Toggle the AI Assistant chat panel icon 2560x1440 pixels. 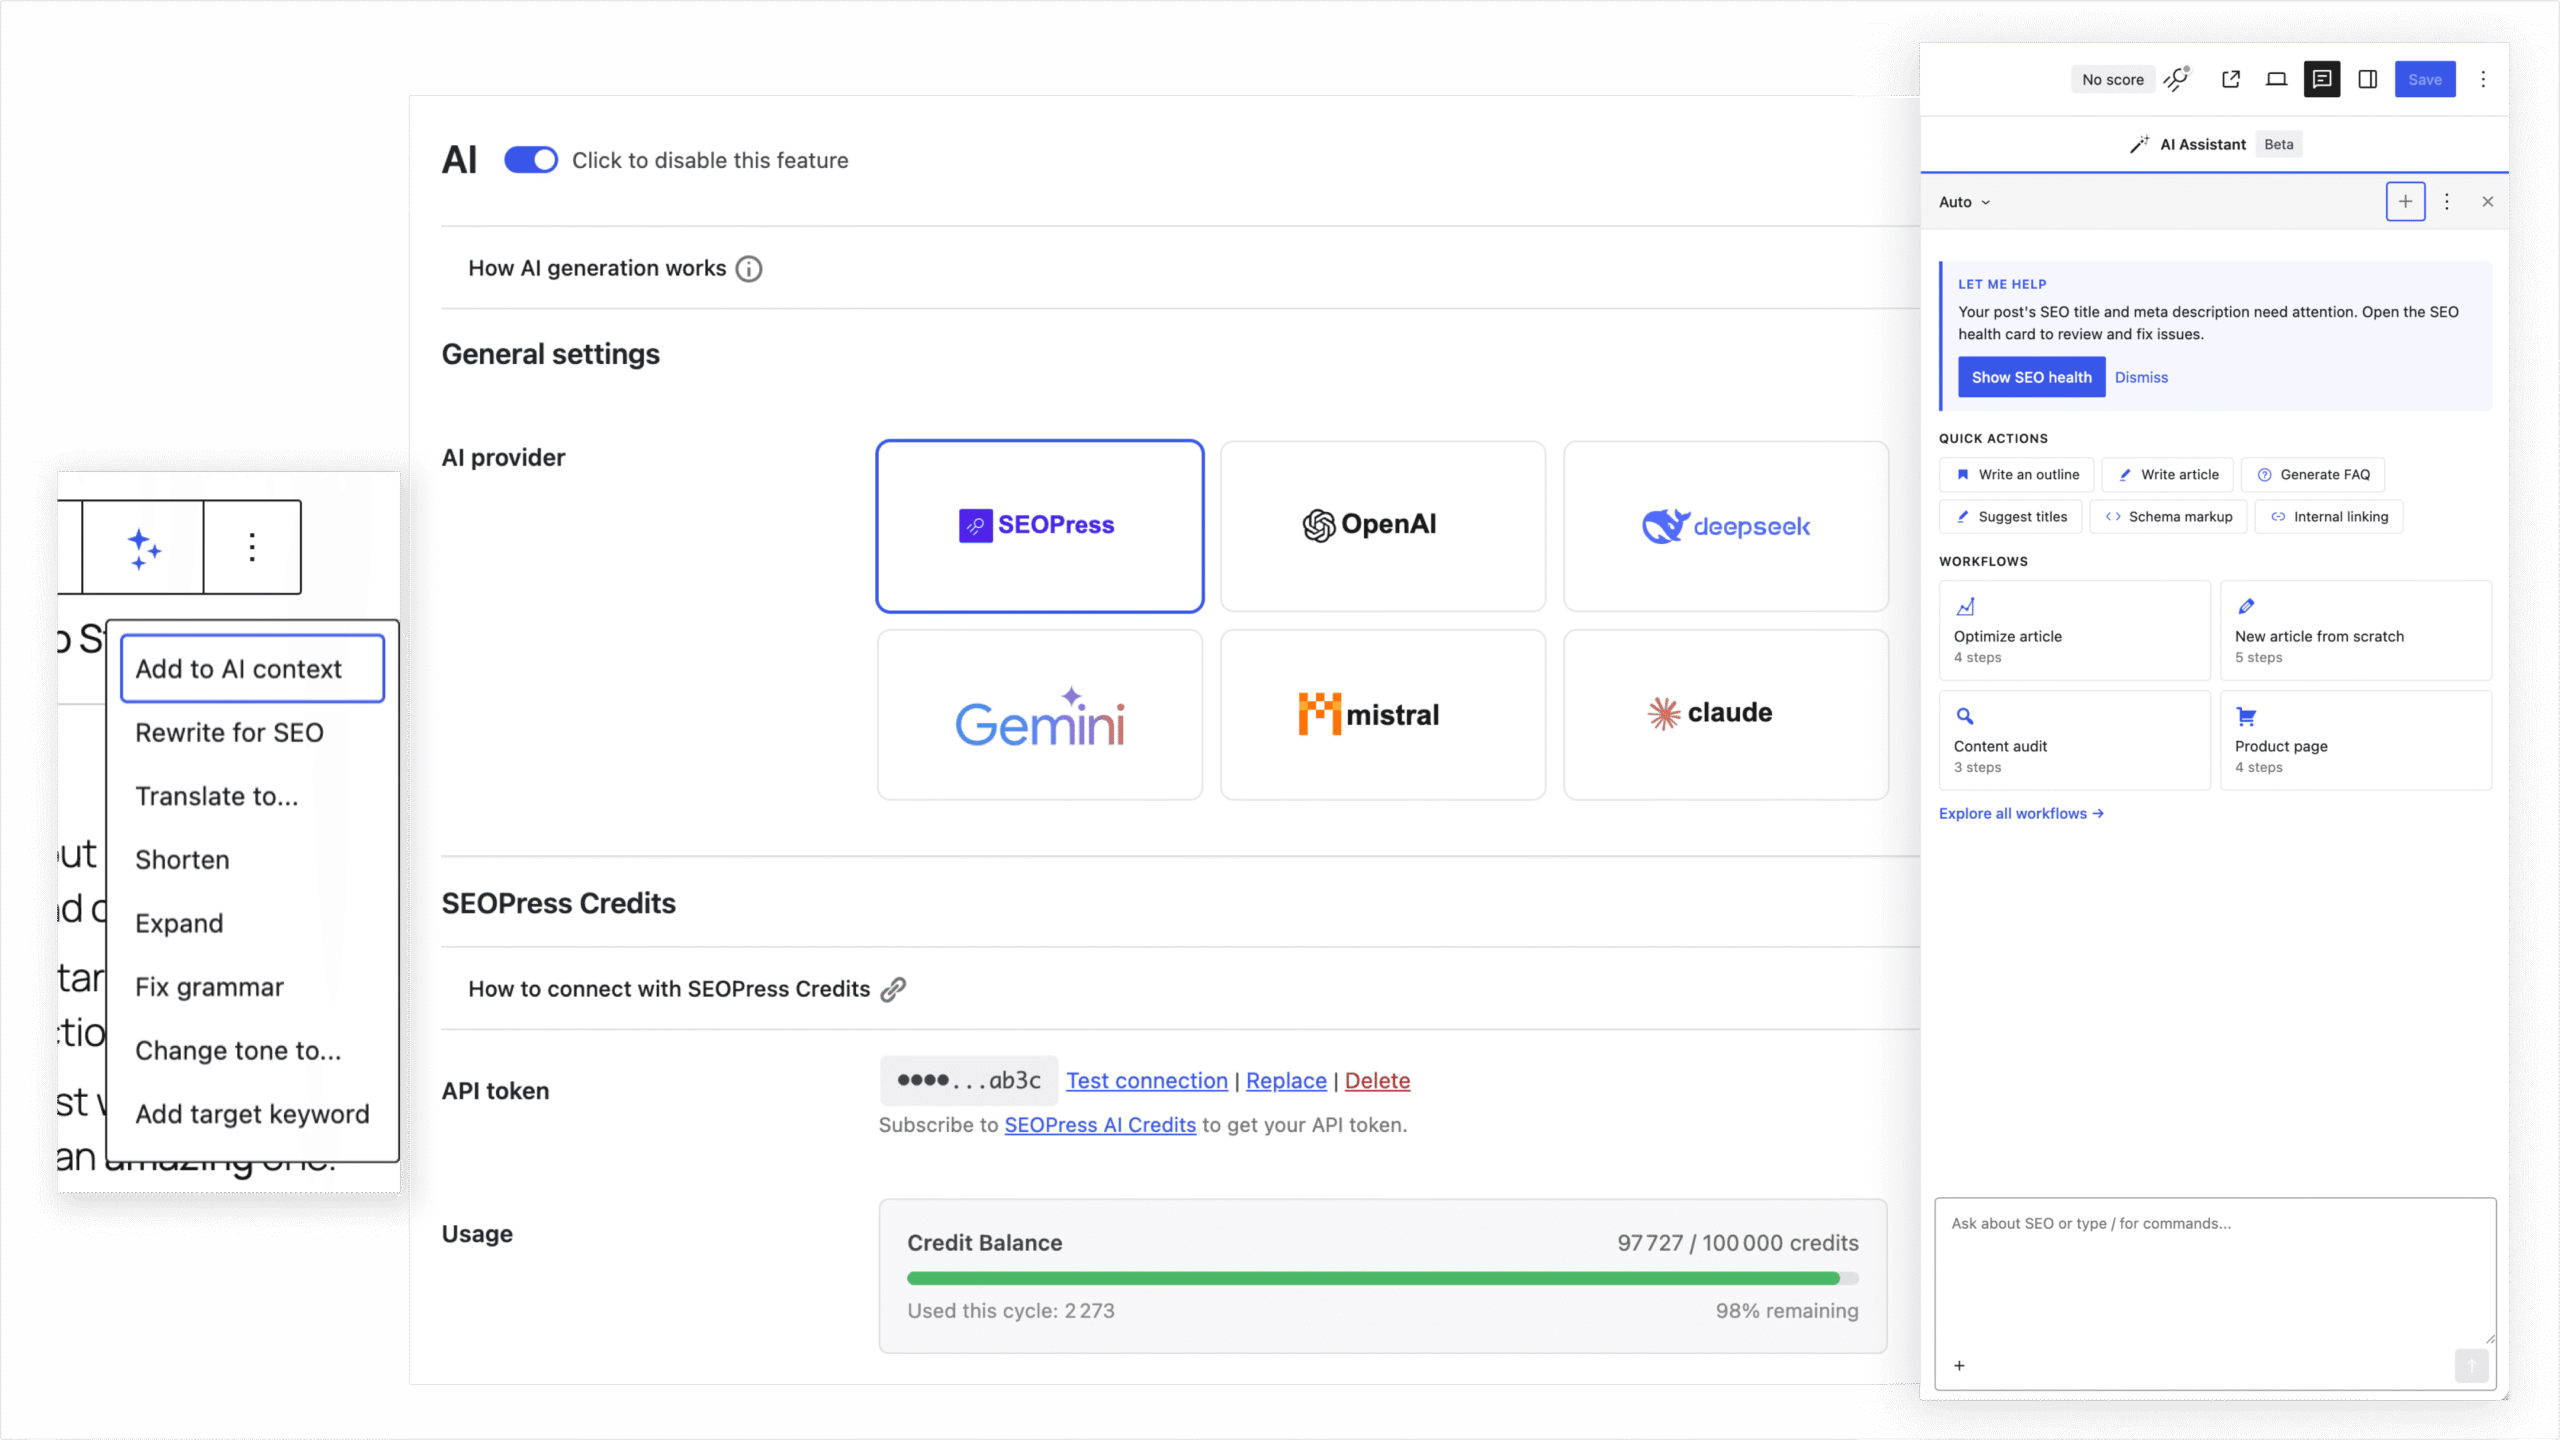point(2322,79)
